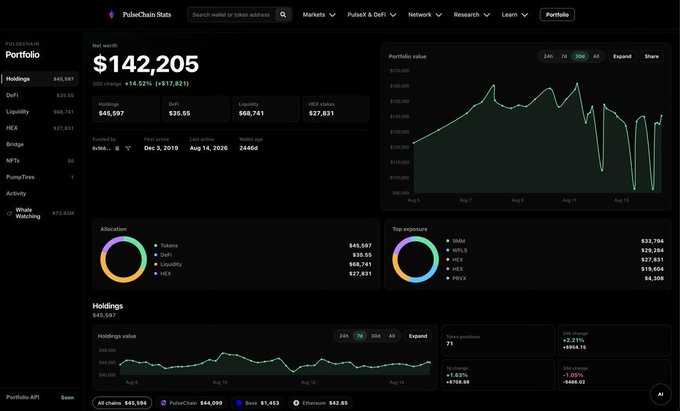Click the $142,205 net worth value

(146, 64)
